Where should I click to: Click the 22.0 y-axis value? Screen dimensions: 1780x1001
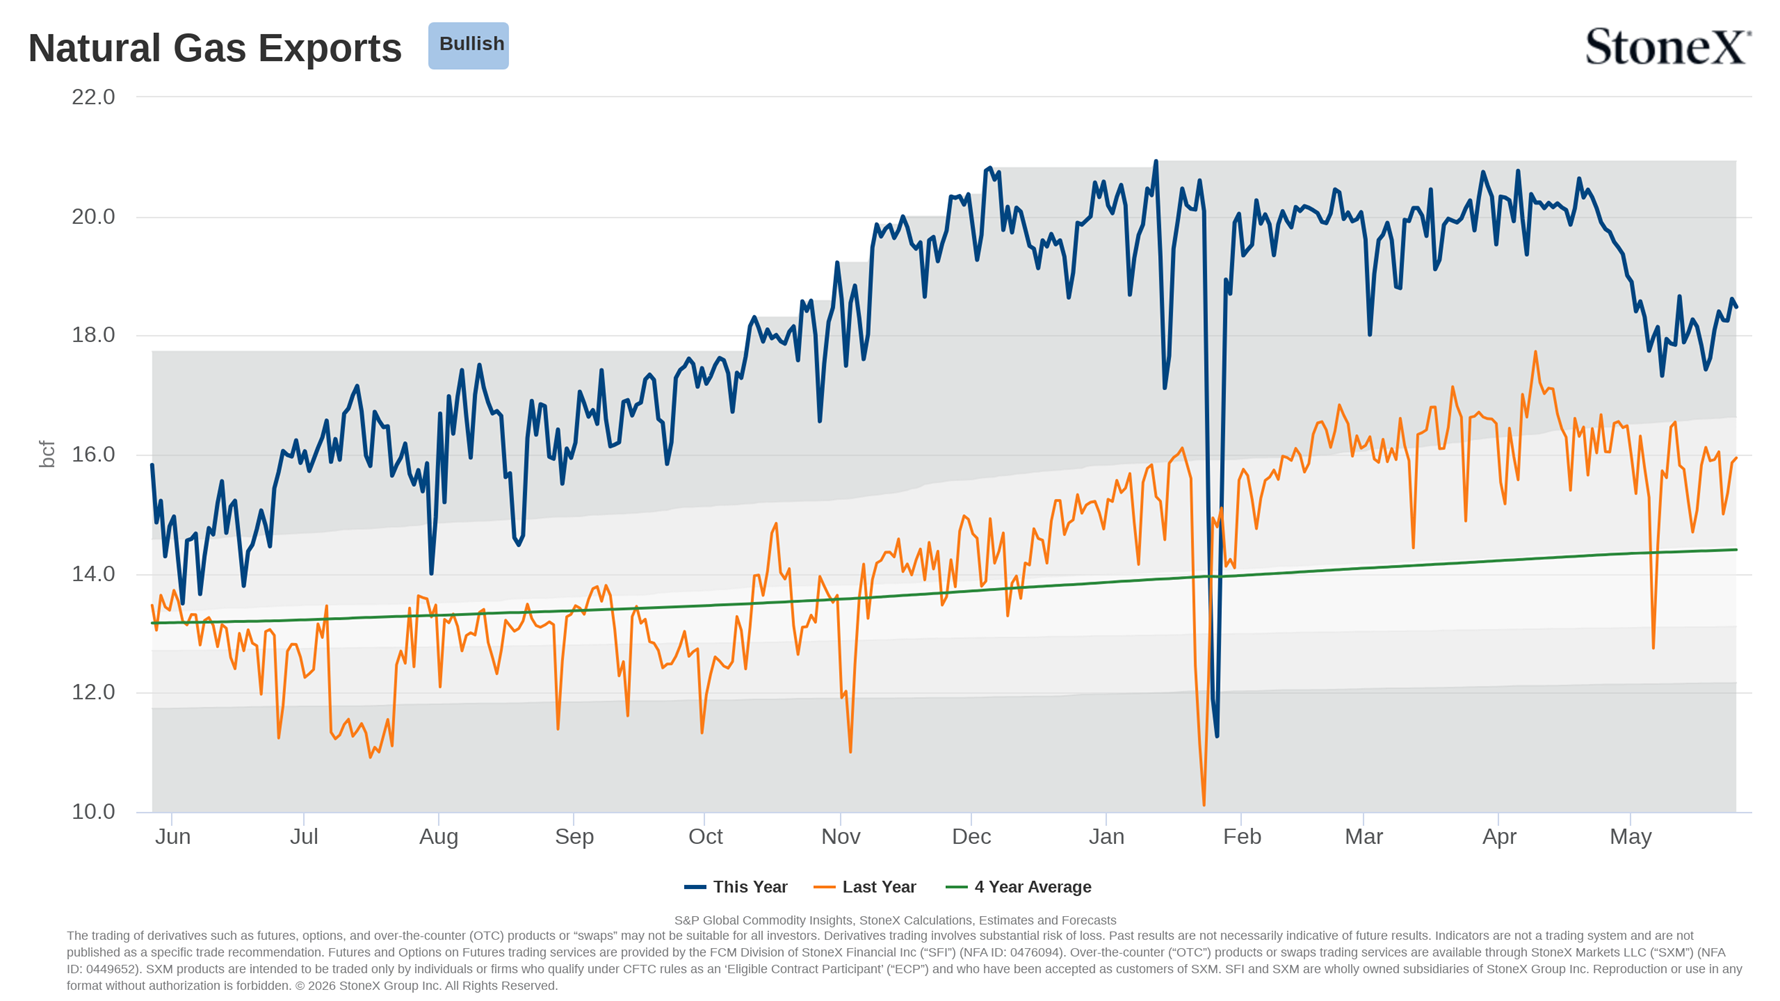click(93, 97)
